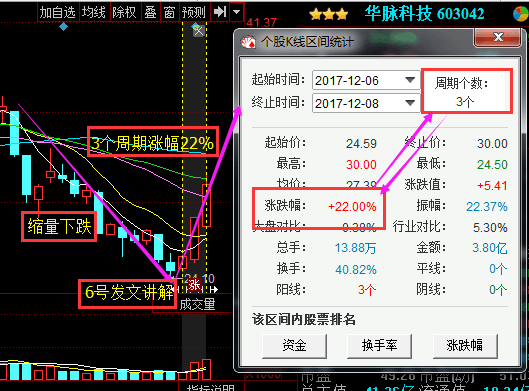The width and height of the screenshot is (529, 391).
Task: Click the 加自选 toolbar button
Action: 58,12
